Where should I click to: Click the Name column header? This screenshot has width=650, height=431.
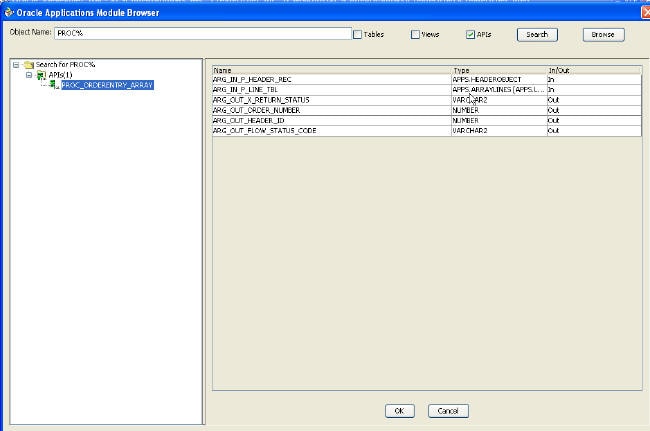point(332,70)
